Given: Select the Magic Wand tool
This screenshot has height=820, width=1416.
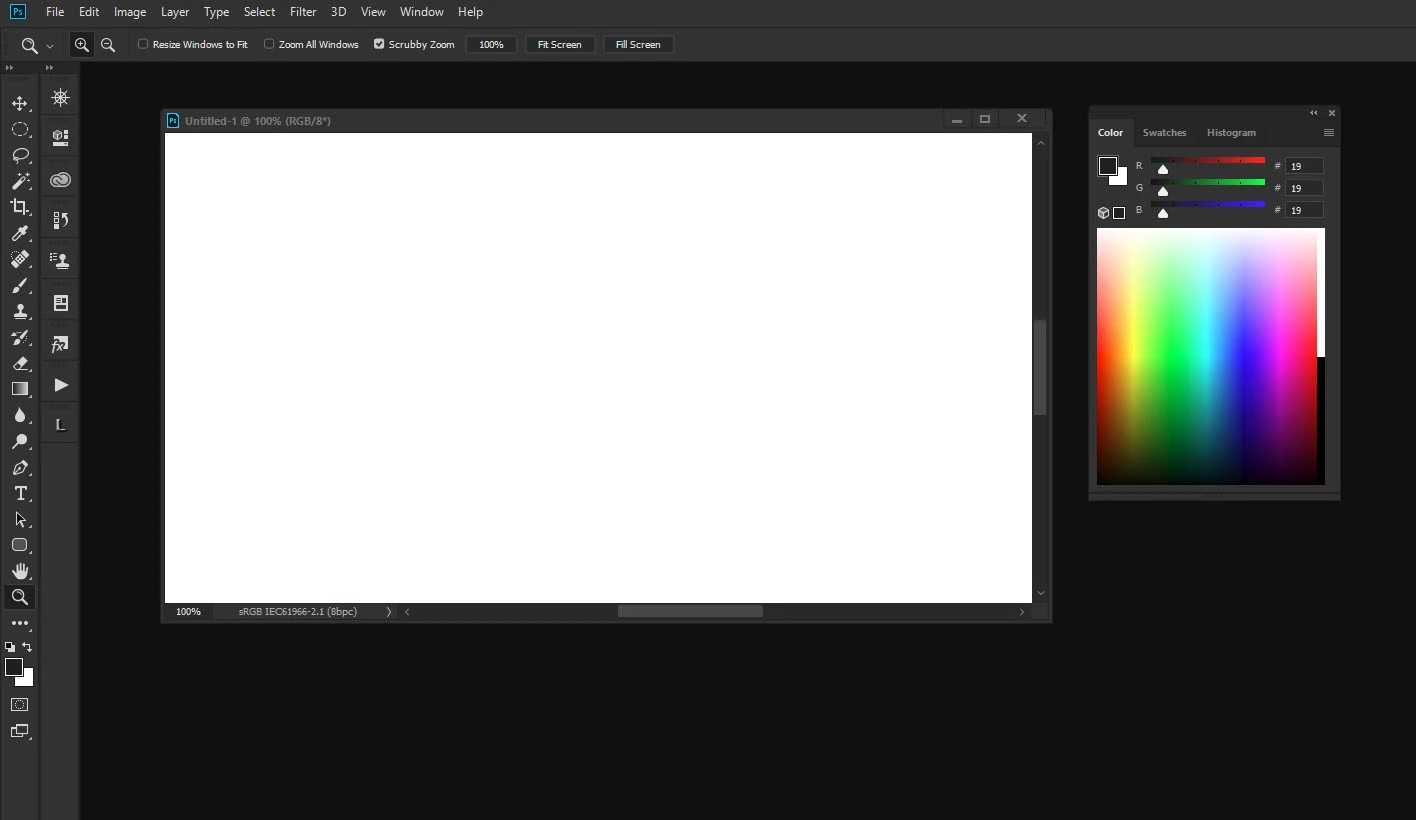Looking at the screenshot, I should [19, 181].
